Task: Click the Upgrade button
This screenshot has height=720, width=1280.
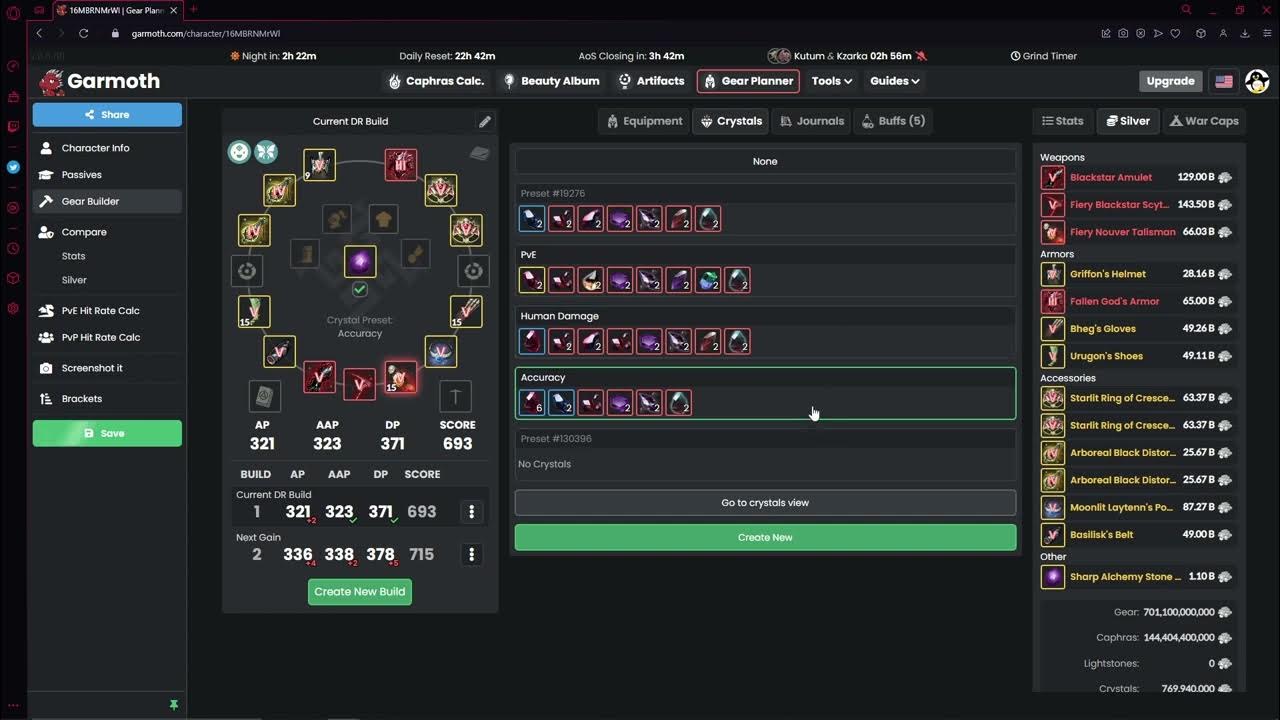Action: pos(1170,81)
